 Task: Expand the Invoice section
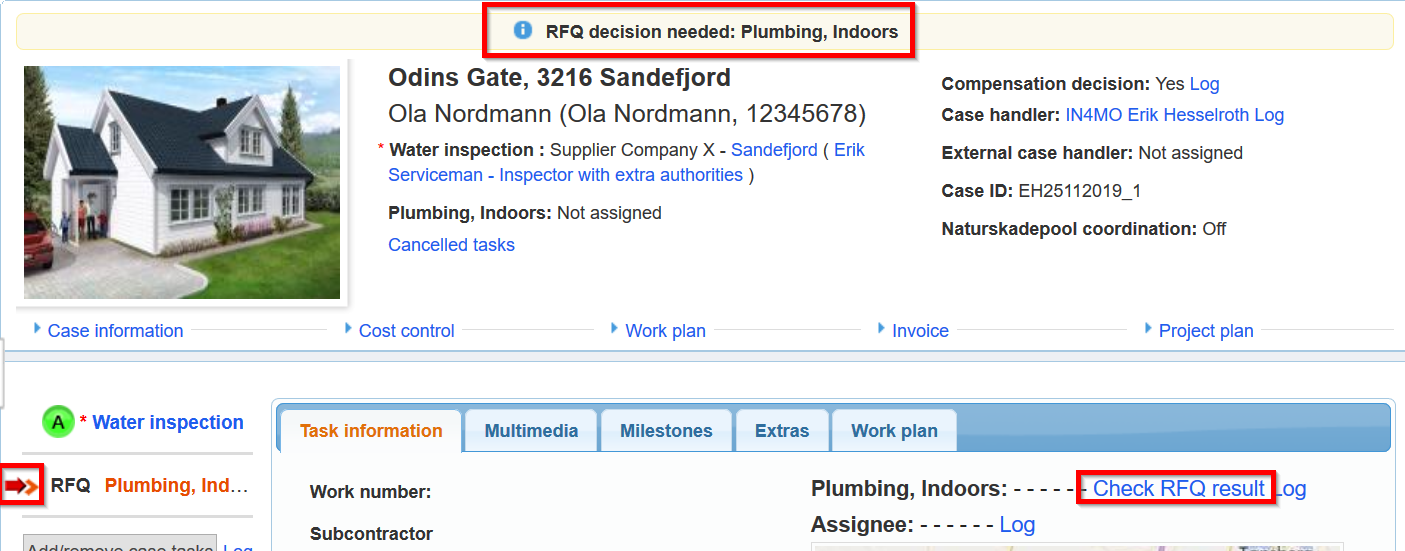920,331
